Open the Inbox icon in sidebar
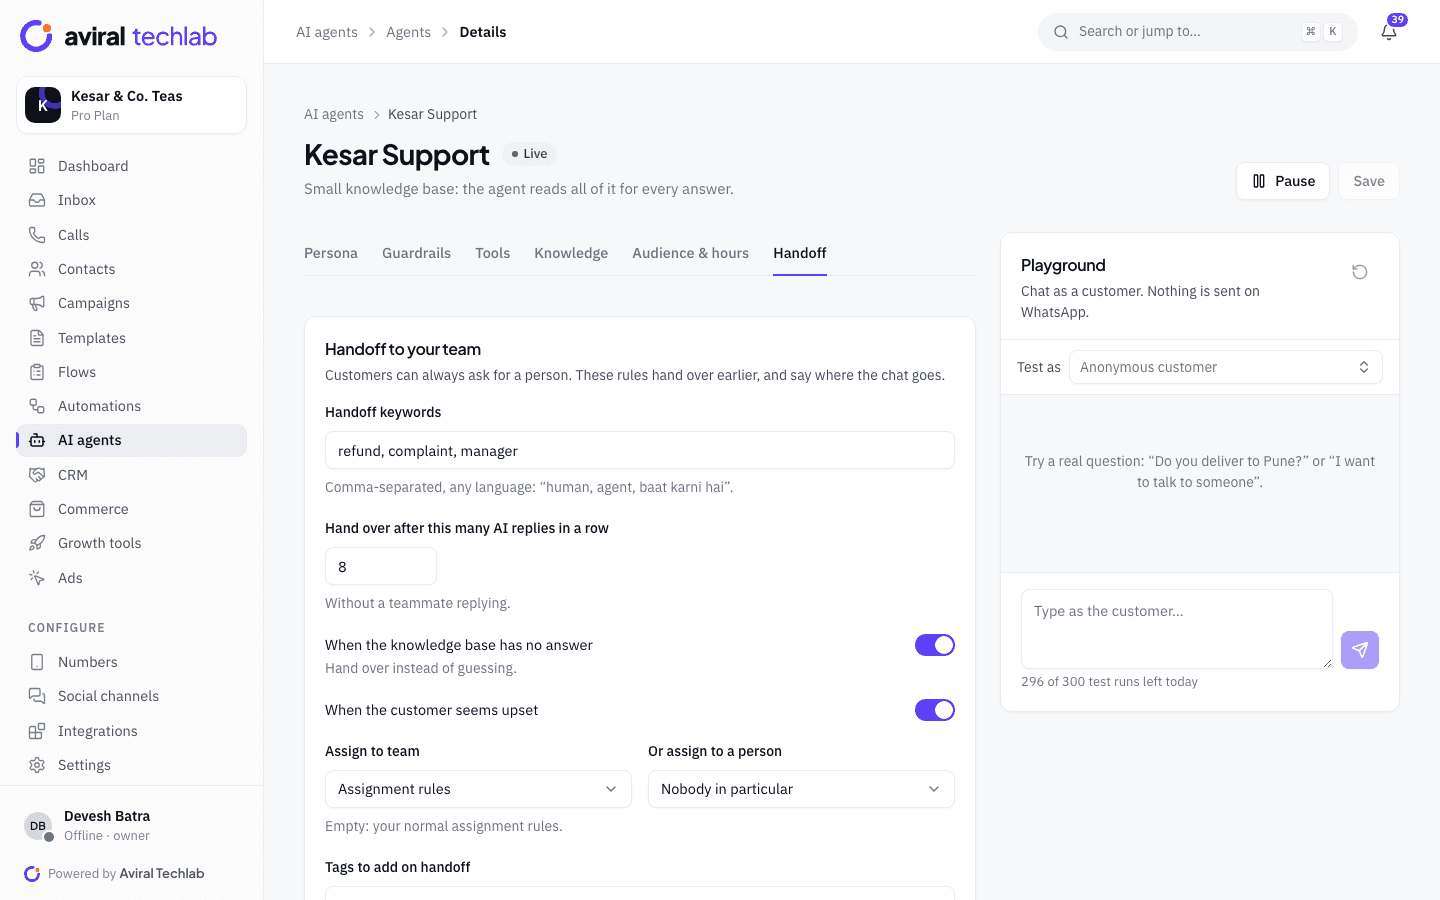This screenshot has height=900, width=1440. pyautogui.click(x=37, y=200)
